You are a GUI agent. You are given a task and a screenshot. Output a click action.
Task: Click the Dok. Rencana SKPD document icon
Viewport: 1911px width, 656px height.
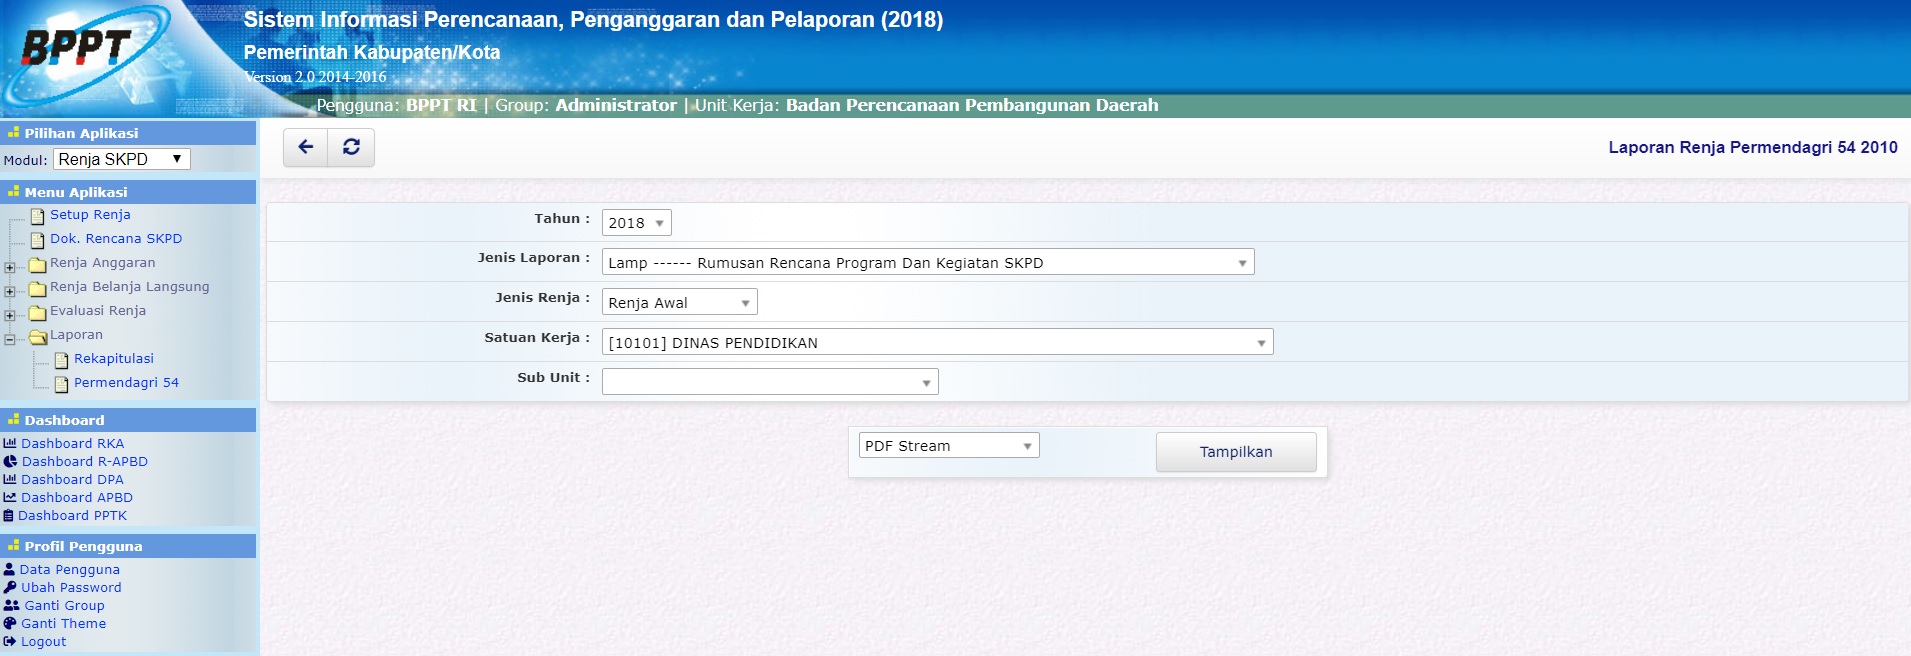tap(38, 240)
